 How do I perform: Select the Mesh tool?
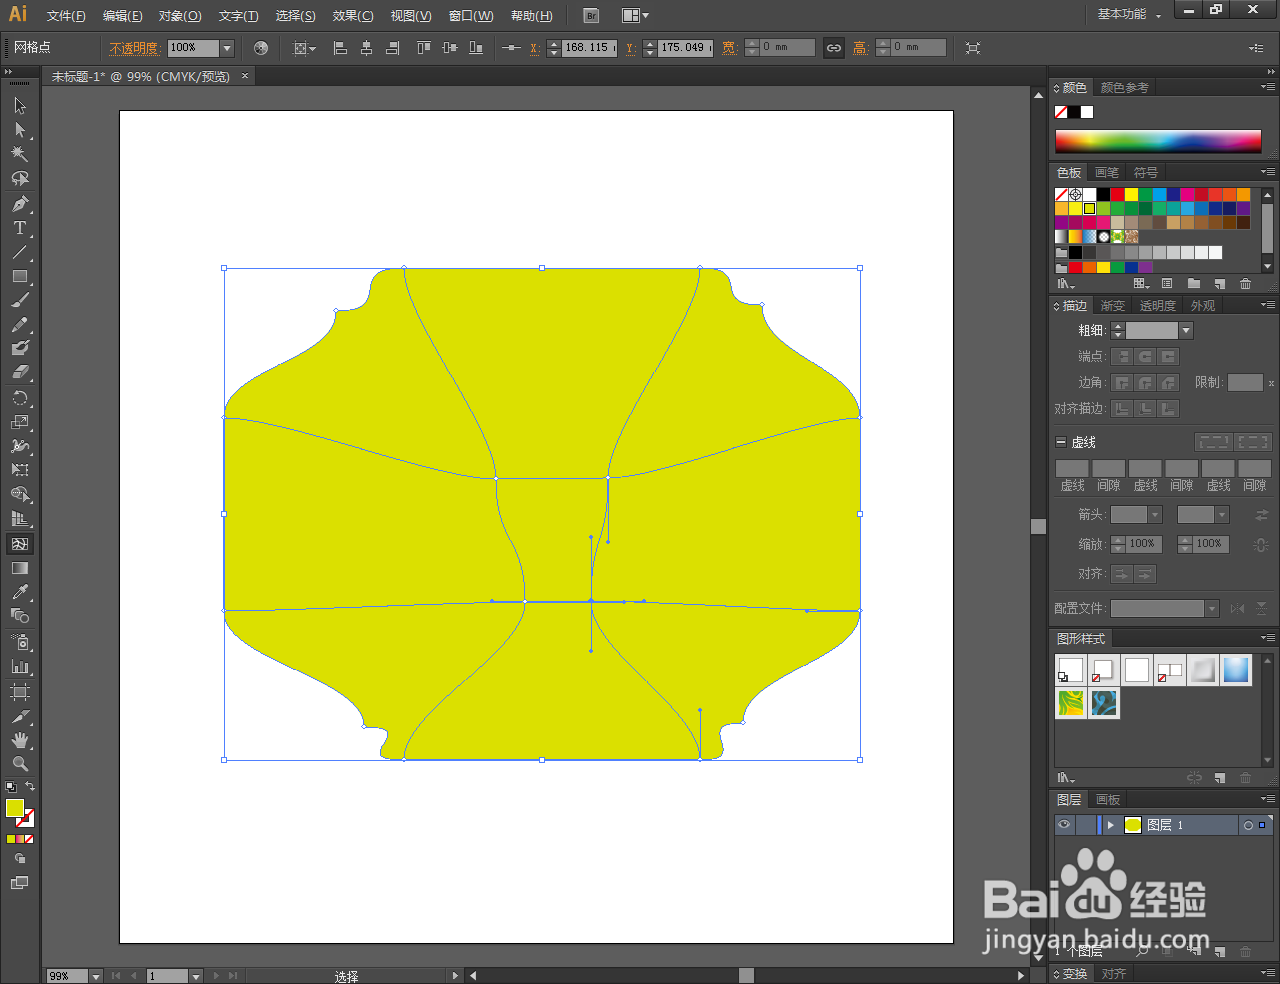(x=20, y=544)
